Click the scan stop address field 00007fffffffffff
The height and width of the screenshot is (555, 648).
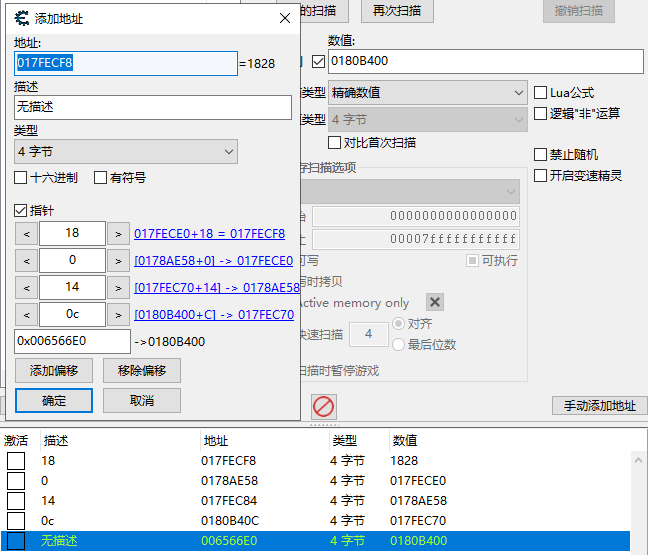(416, 239)
